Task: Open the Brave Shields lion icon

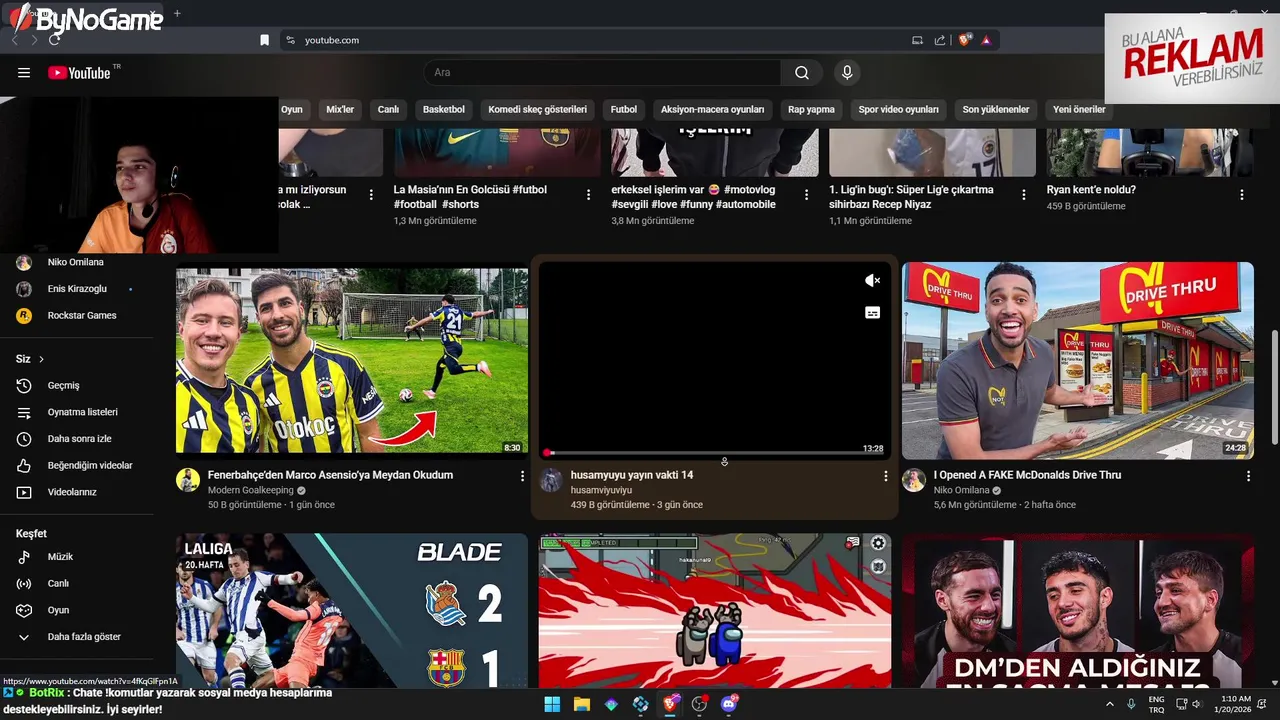Action: pyautogui.click(x=965, y=40)
